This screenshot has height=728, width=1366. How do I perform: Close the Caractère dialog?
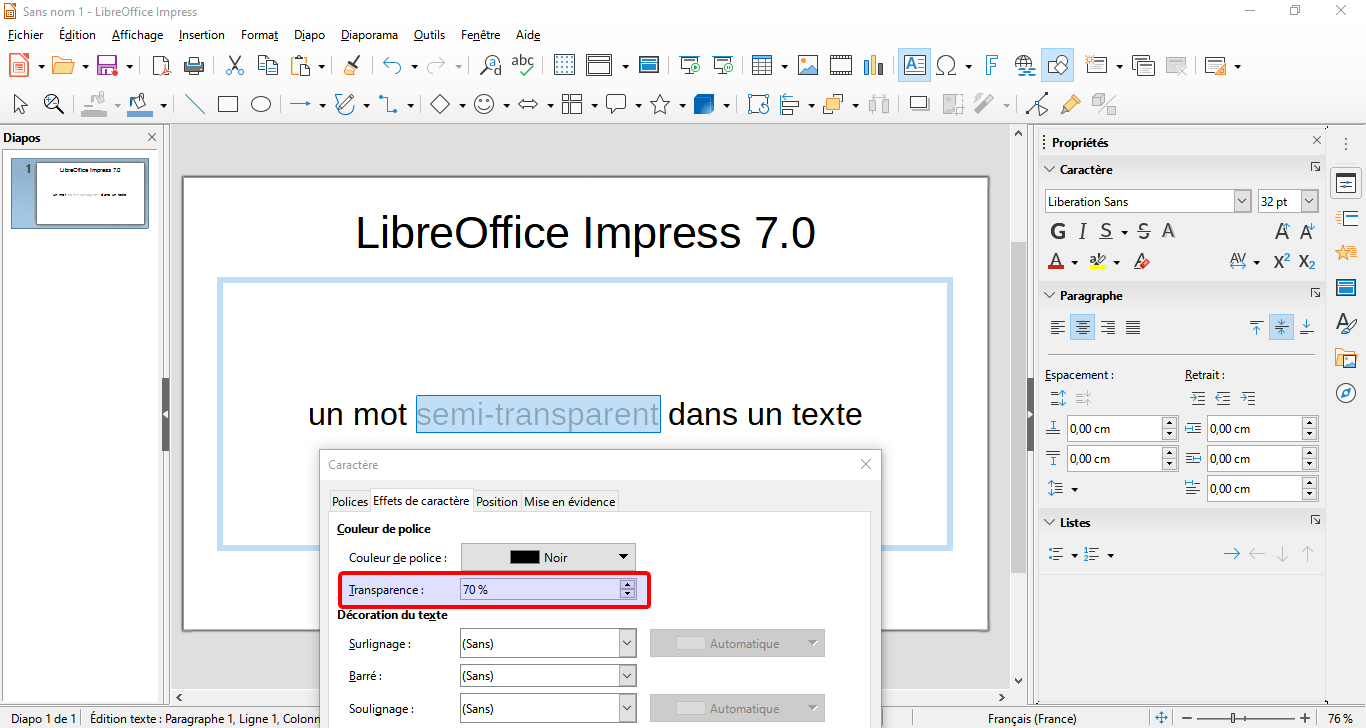pyautogui.click(x=866, y=464)
